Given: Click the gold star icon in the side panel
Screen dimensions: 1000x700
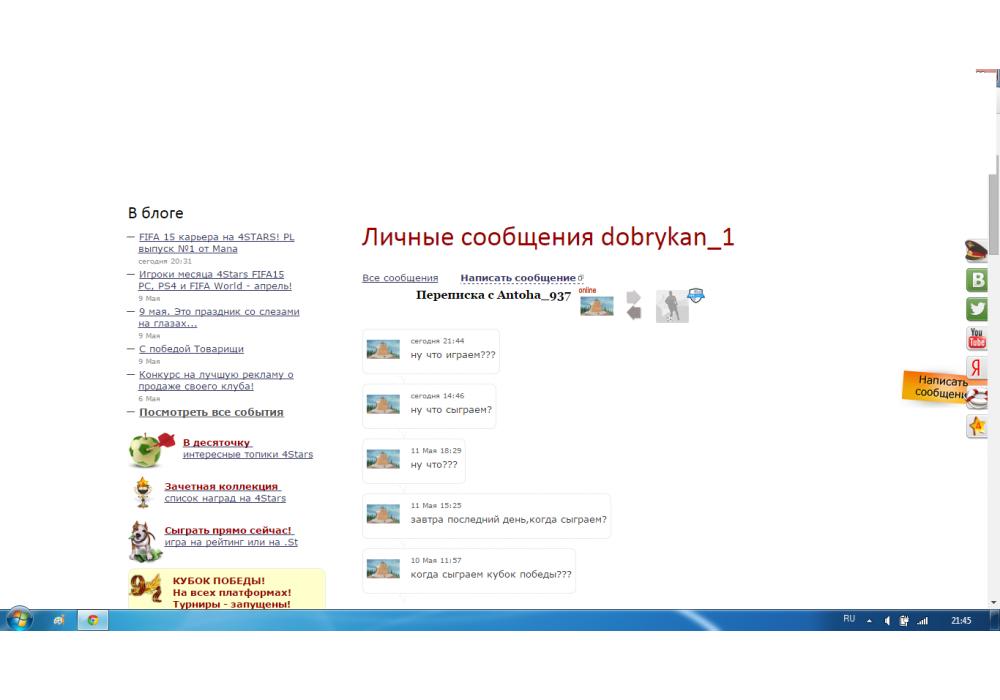Looking at the screenshot, I should pyautogui.click(x=977, y=426).
